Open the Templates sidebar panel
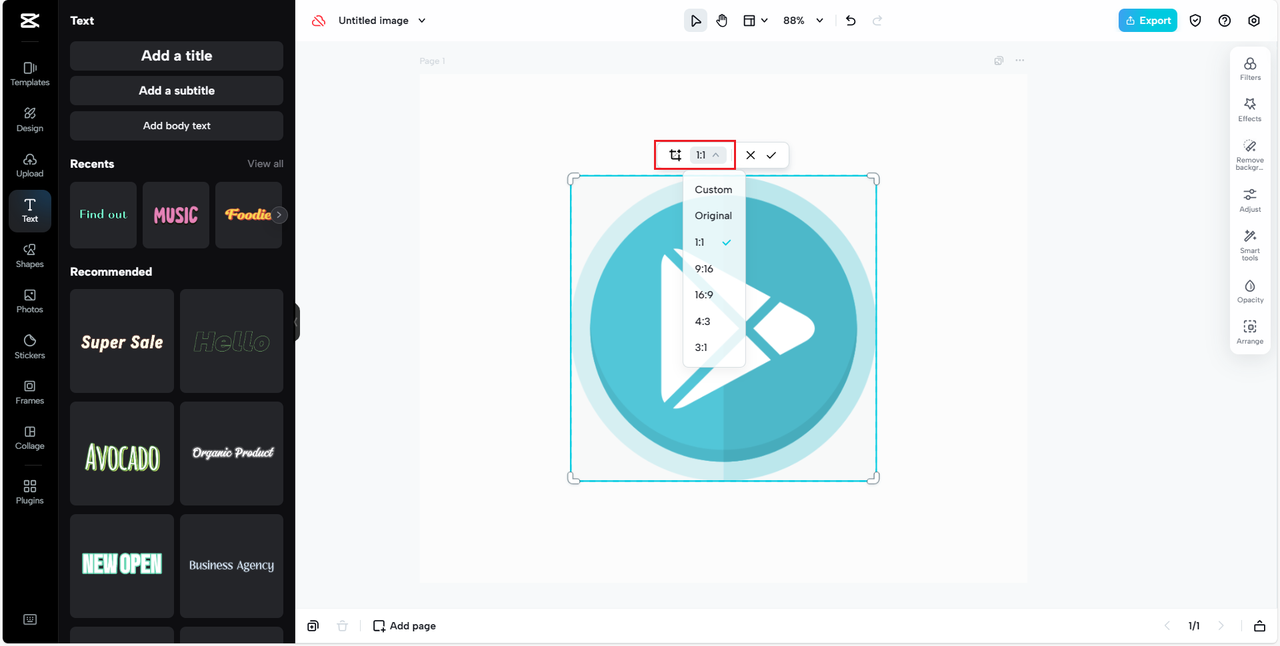 (30, 73)
